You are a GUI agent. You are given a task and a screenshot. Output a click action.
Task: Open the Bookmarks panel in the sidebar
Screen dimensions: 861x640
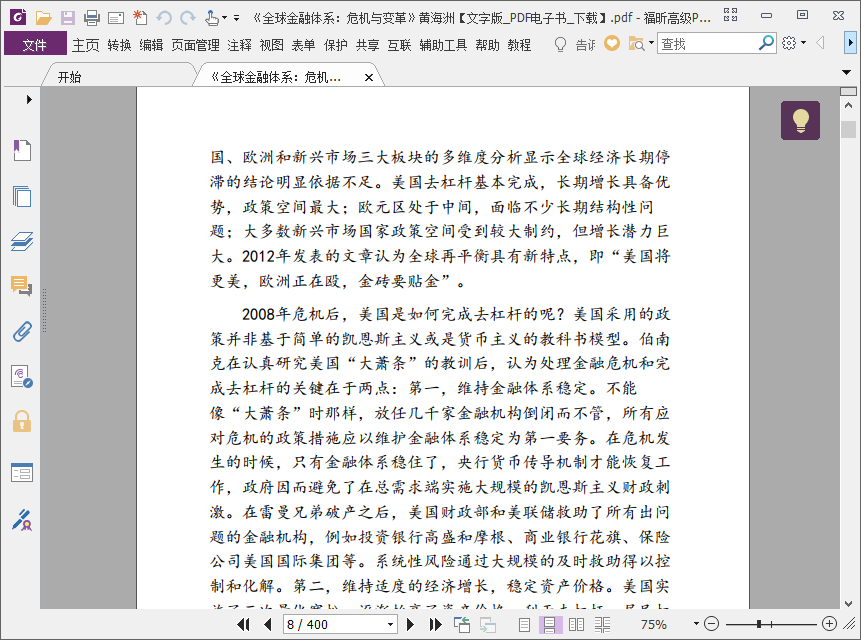tap(22, 150)
